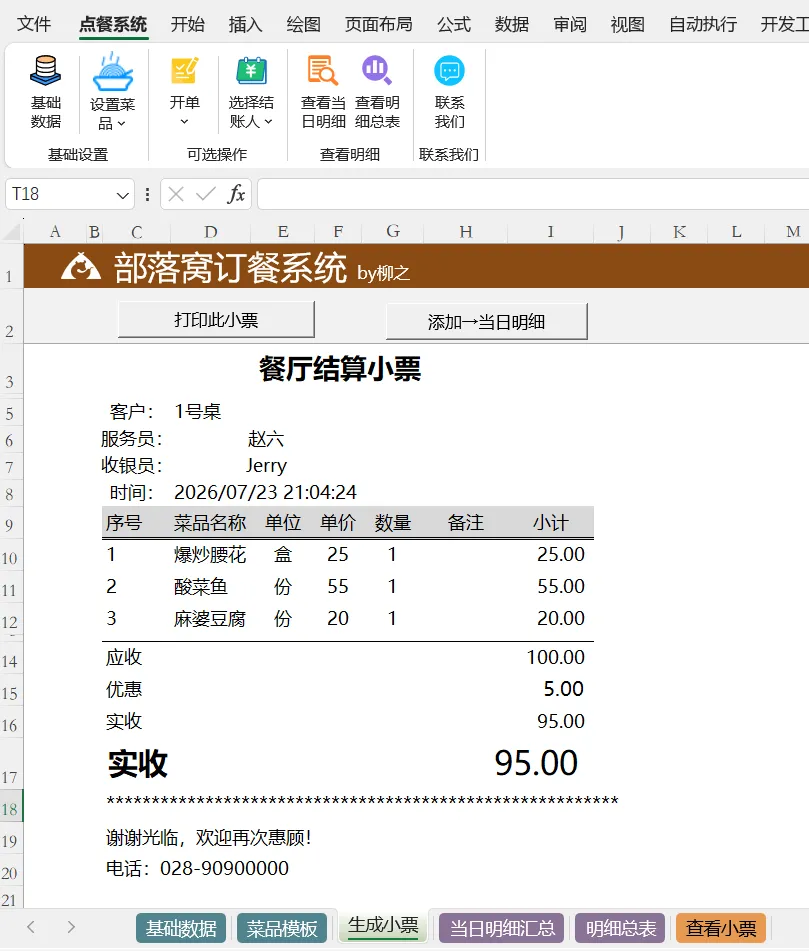
Task: Expand the 开单 dropdown chevron
Action: [184, 122]
